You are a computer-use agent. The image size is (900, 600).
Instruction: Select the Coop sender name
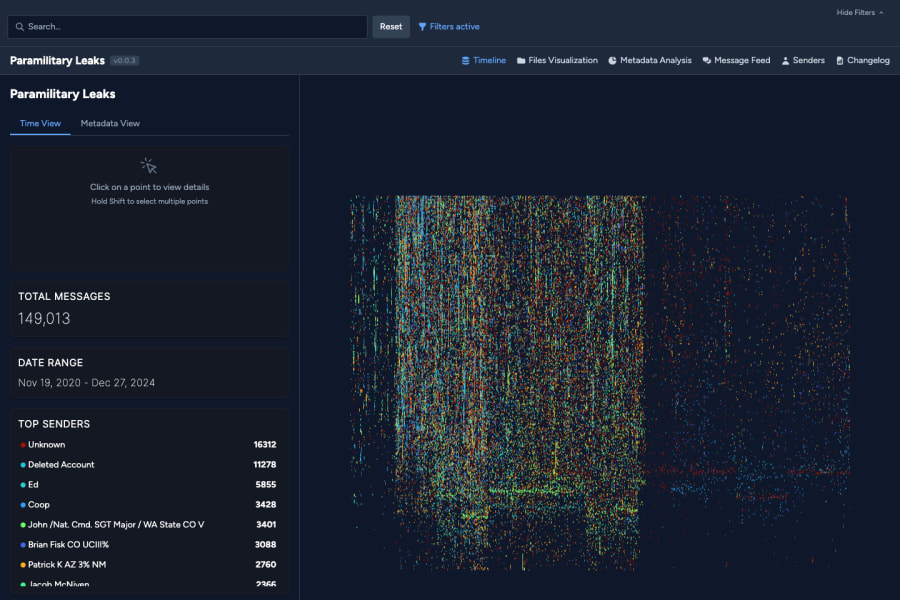(x=38, y=505)
